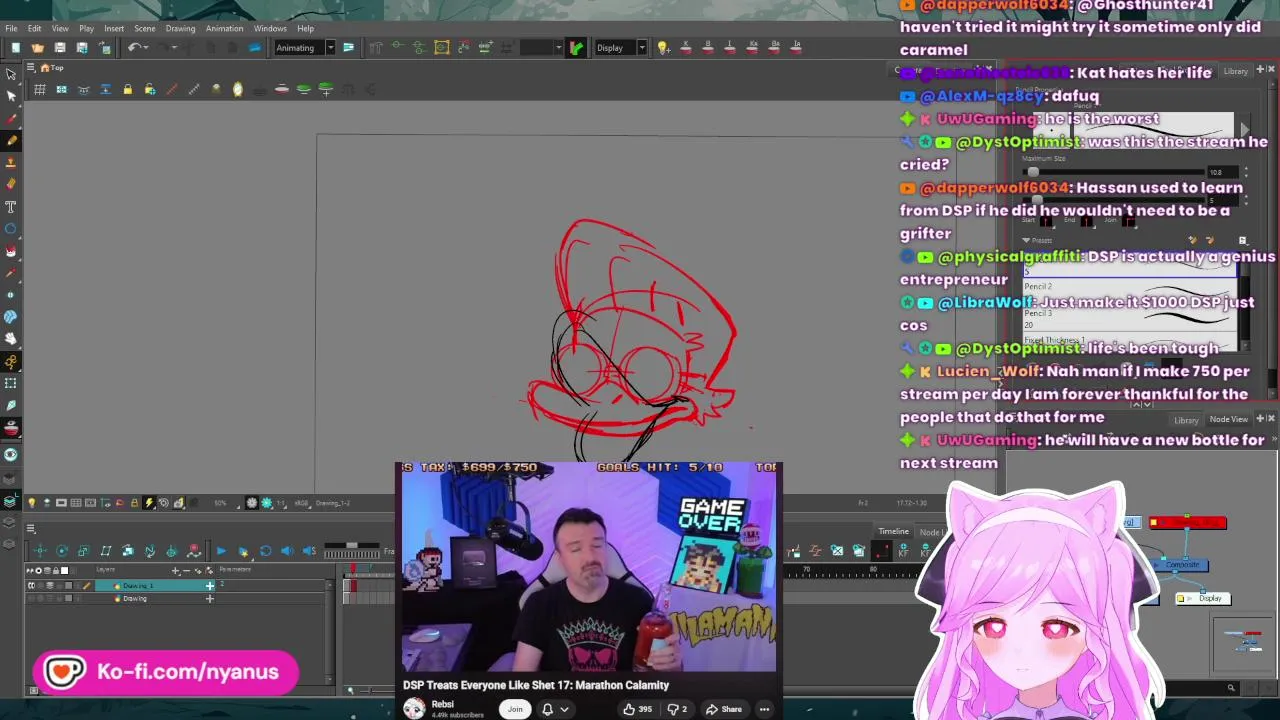
Task: Toggle Sound playback speaker icon
Action: (x=287, y=551)
